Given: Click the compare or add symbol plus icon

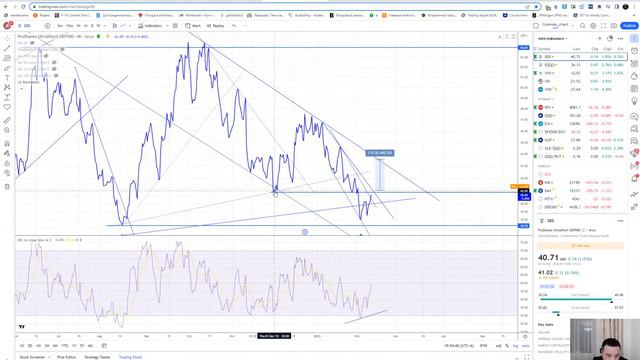Looking at the screenshot, I should click(47, 26).
